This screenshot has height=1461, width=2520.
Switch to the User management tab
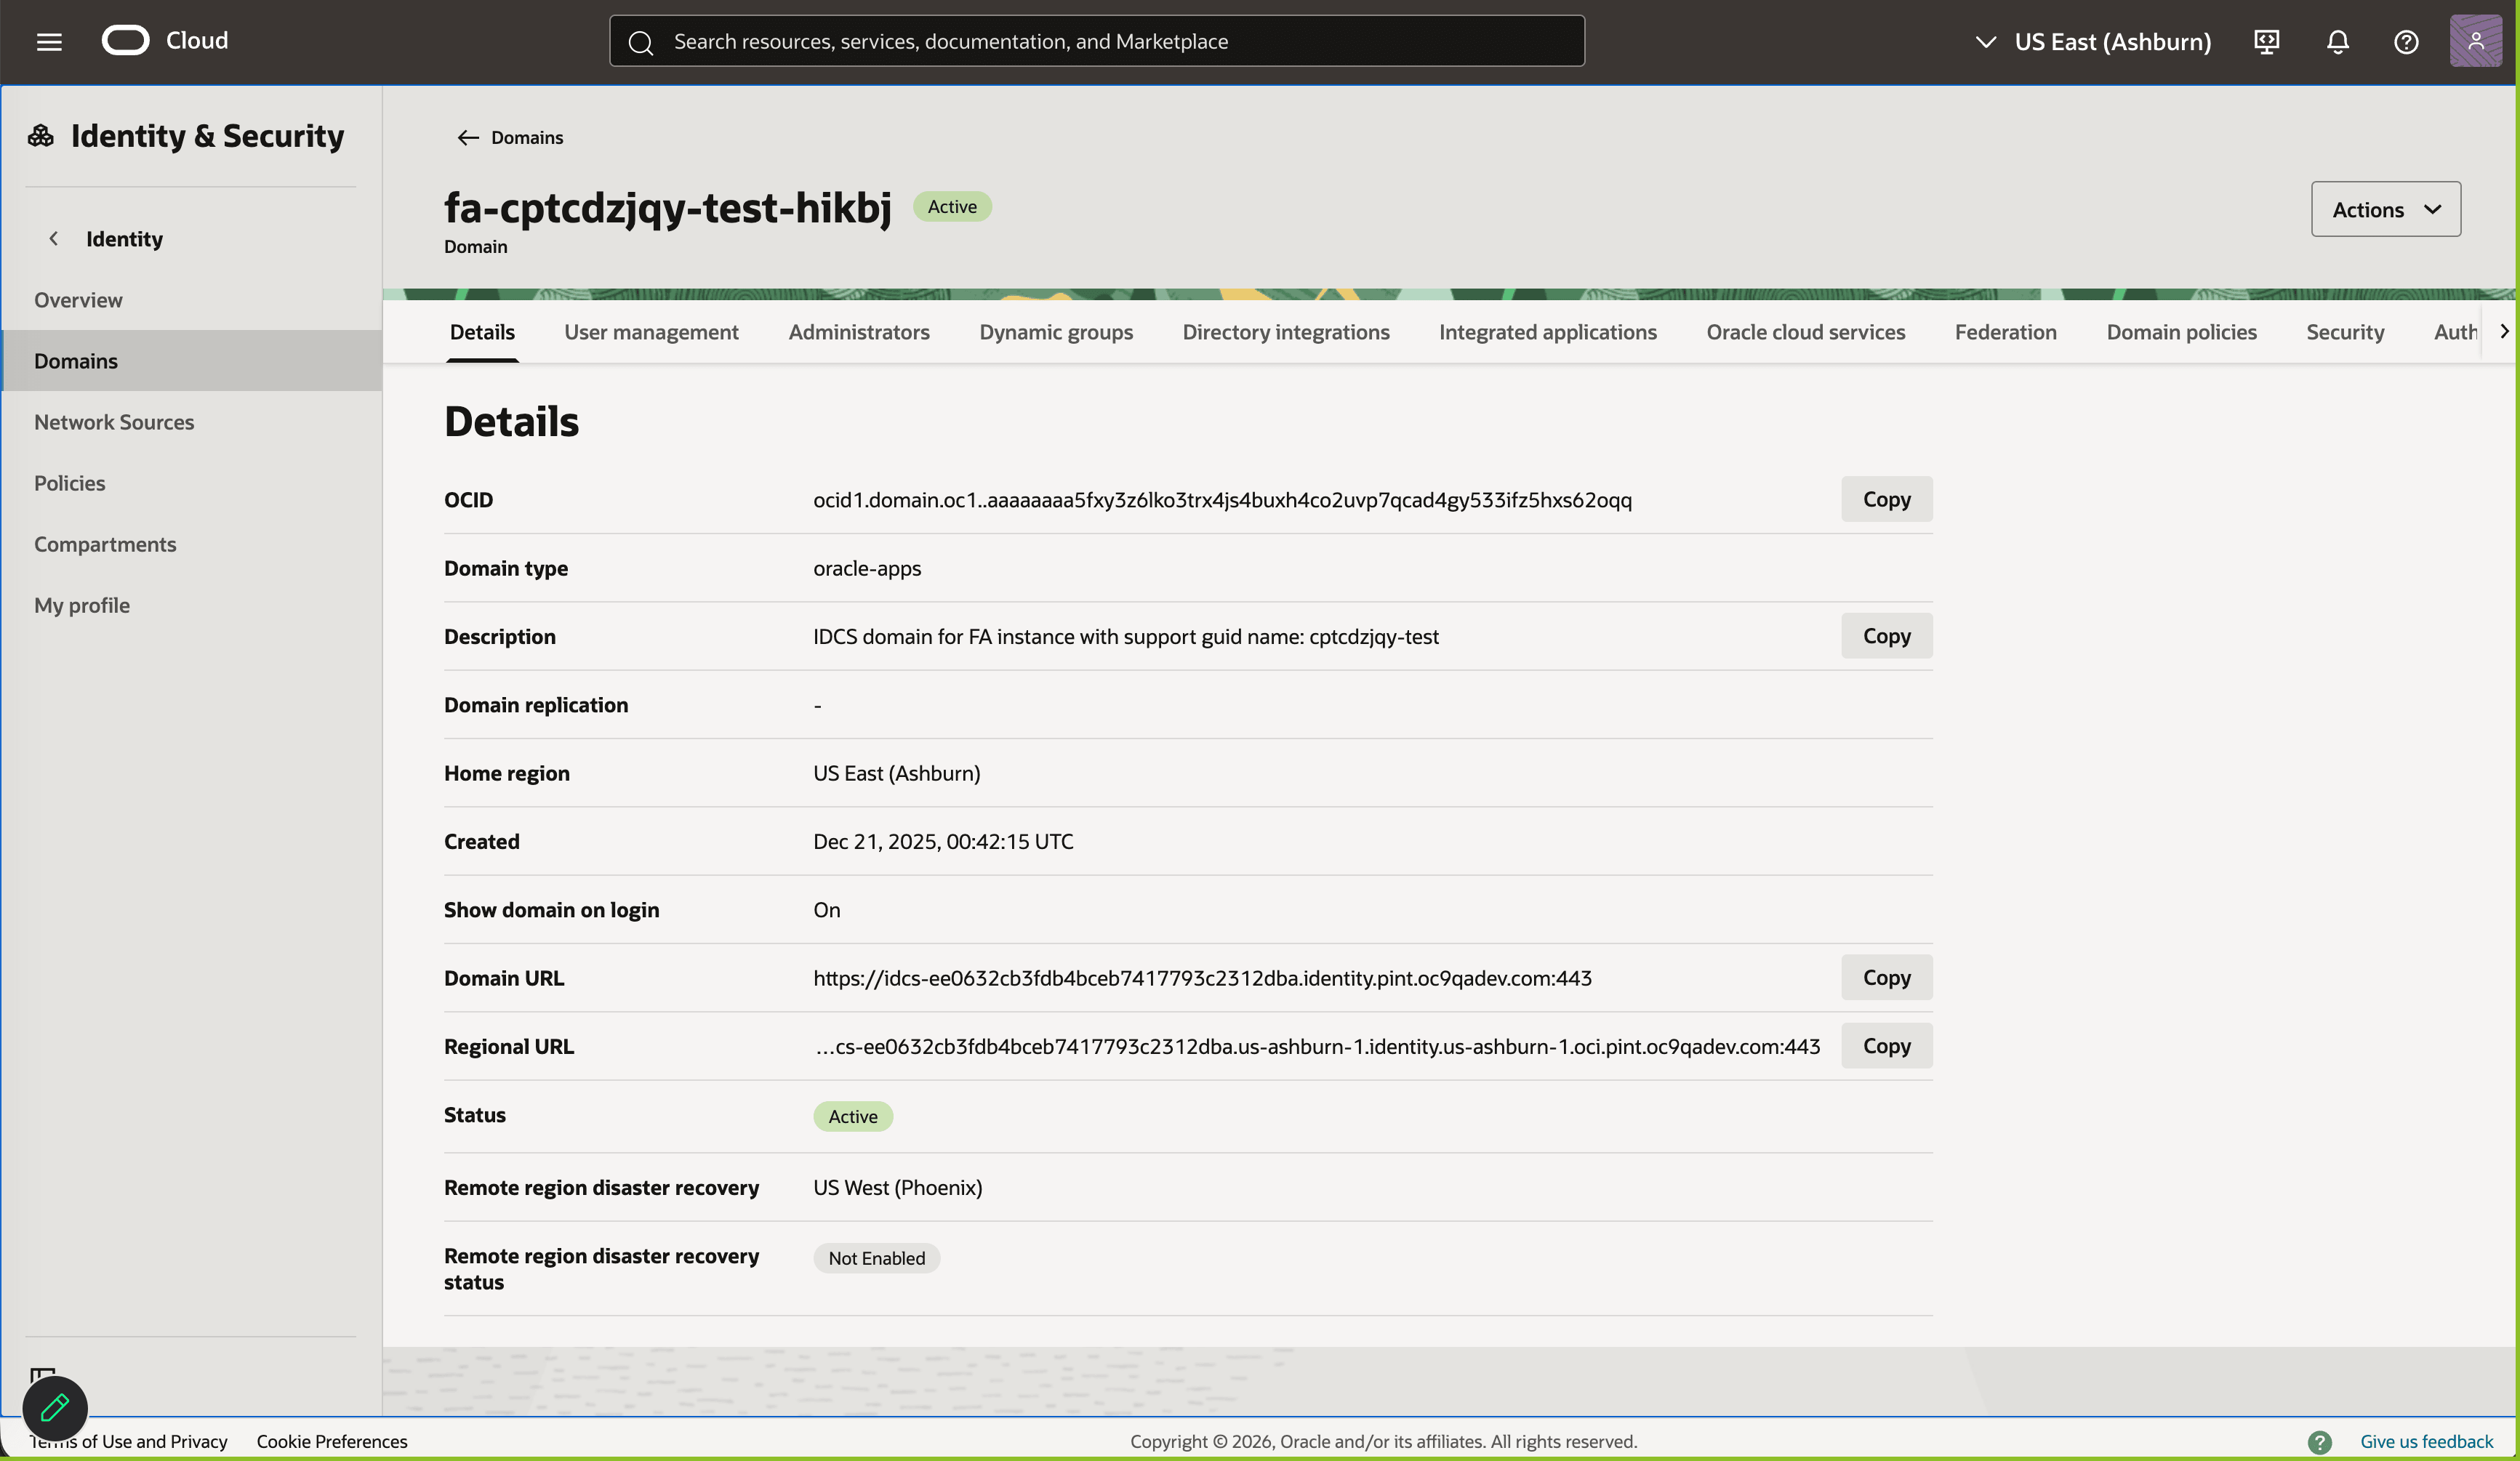pos(651,332)
